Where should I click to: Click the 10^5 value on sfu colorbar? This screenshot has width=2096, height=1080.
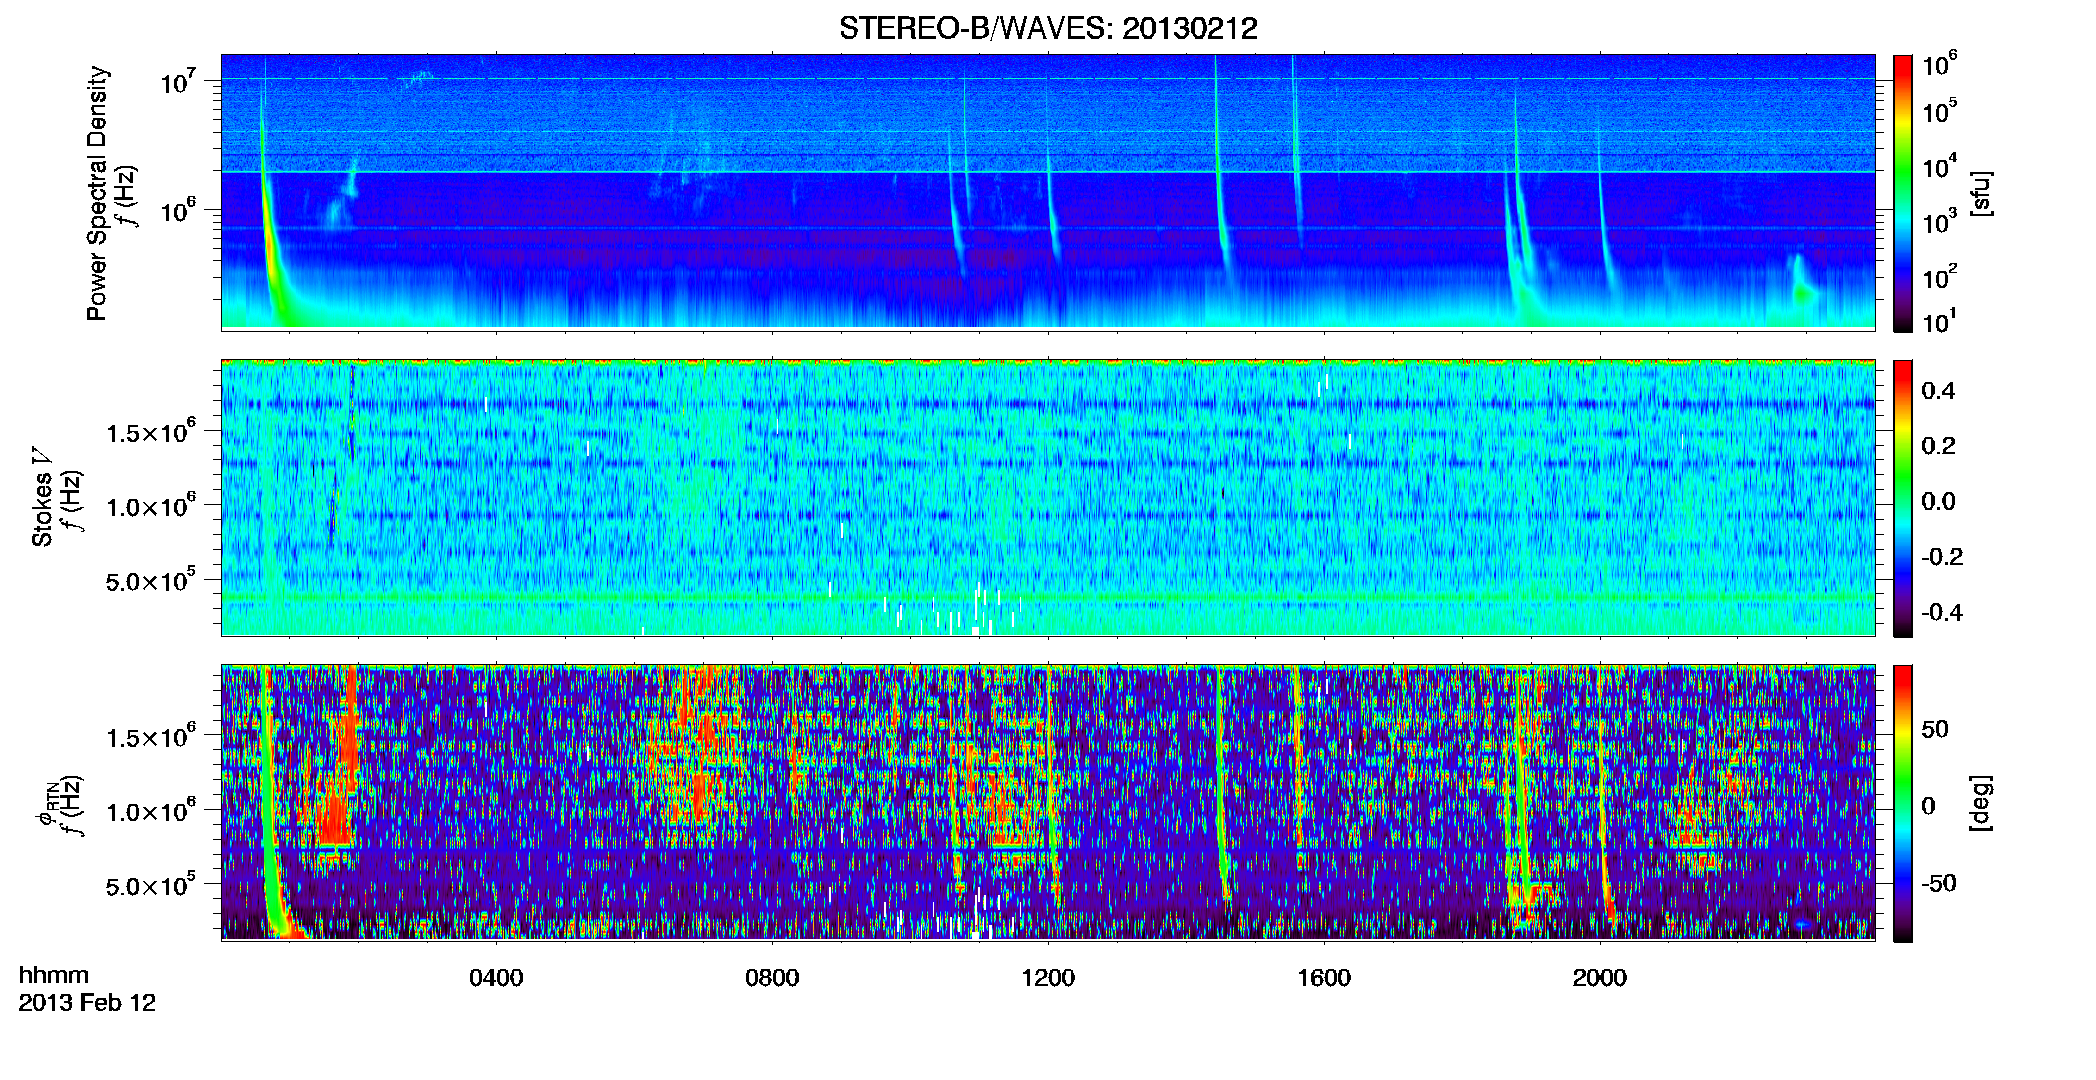click(1941, 112)
